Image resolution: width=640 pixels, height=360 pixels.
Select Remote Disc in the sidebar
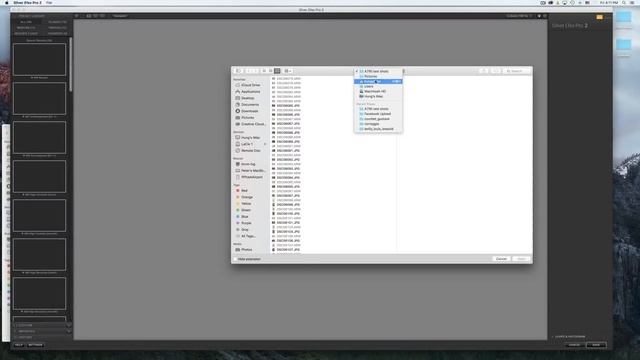[250, 151]
